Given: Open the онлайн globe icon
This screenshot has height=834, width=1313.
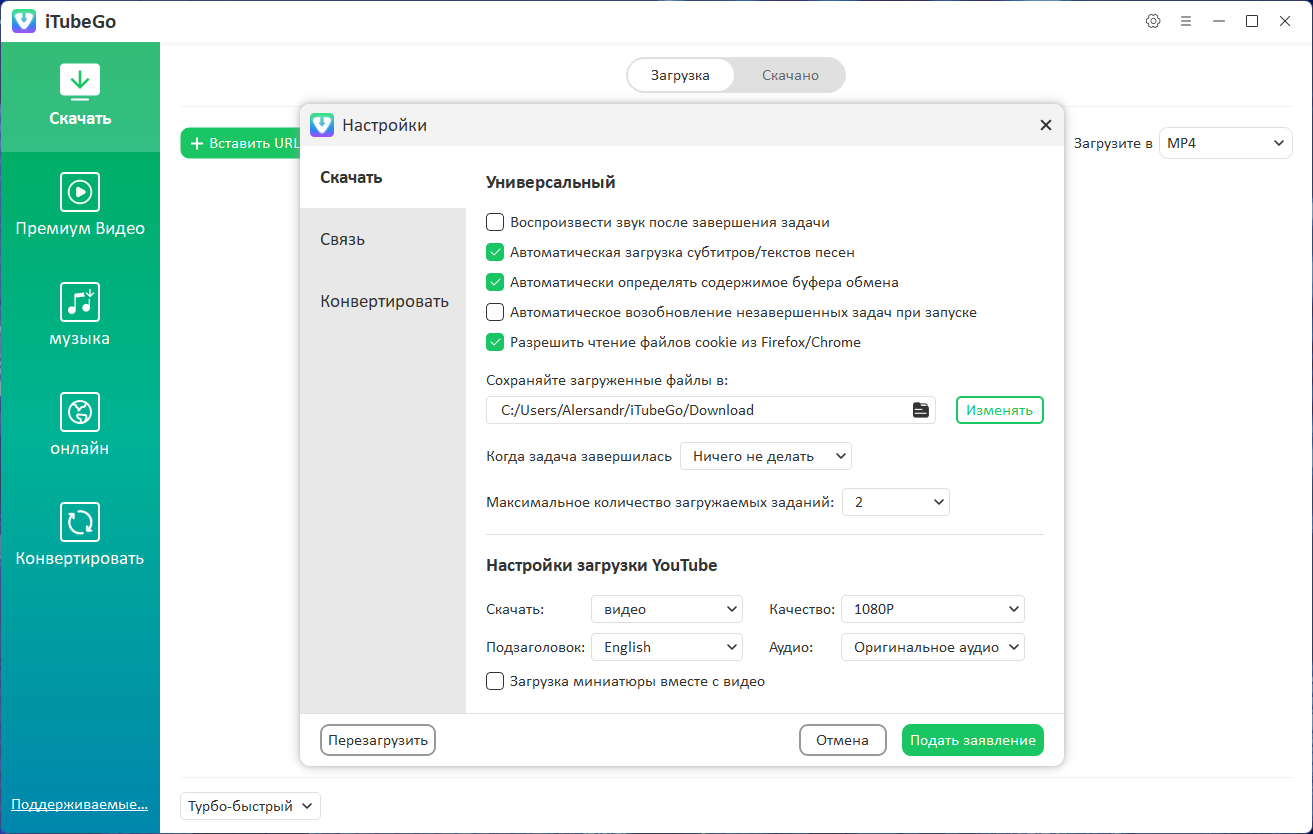Looking at the screenshot, I should click(80, 412).
